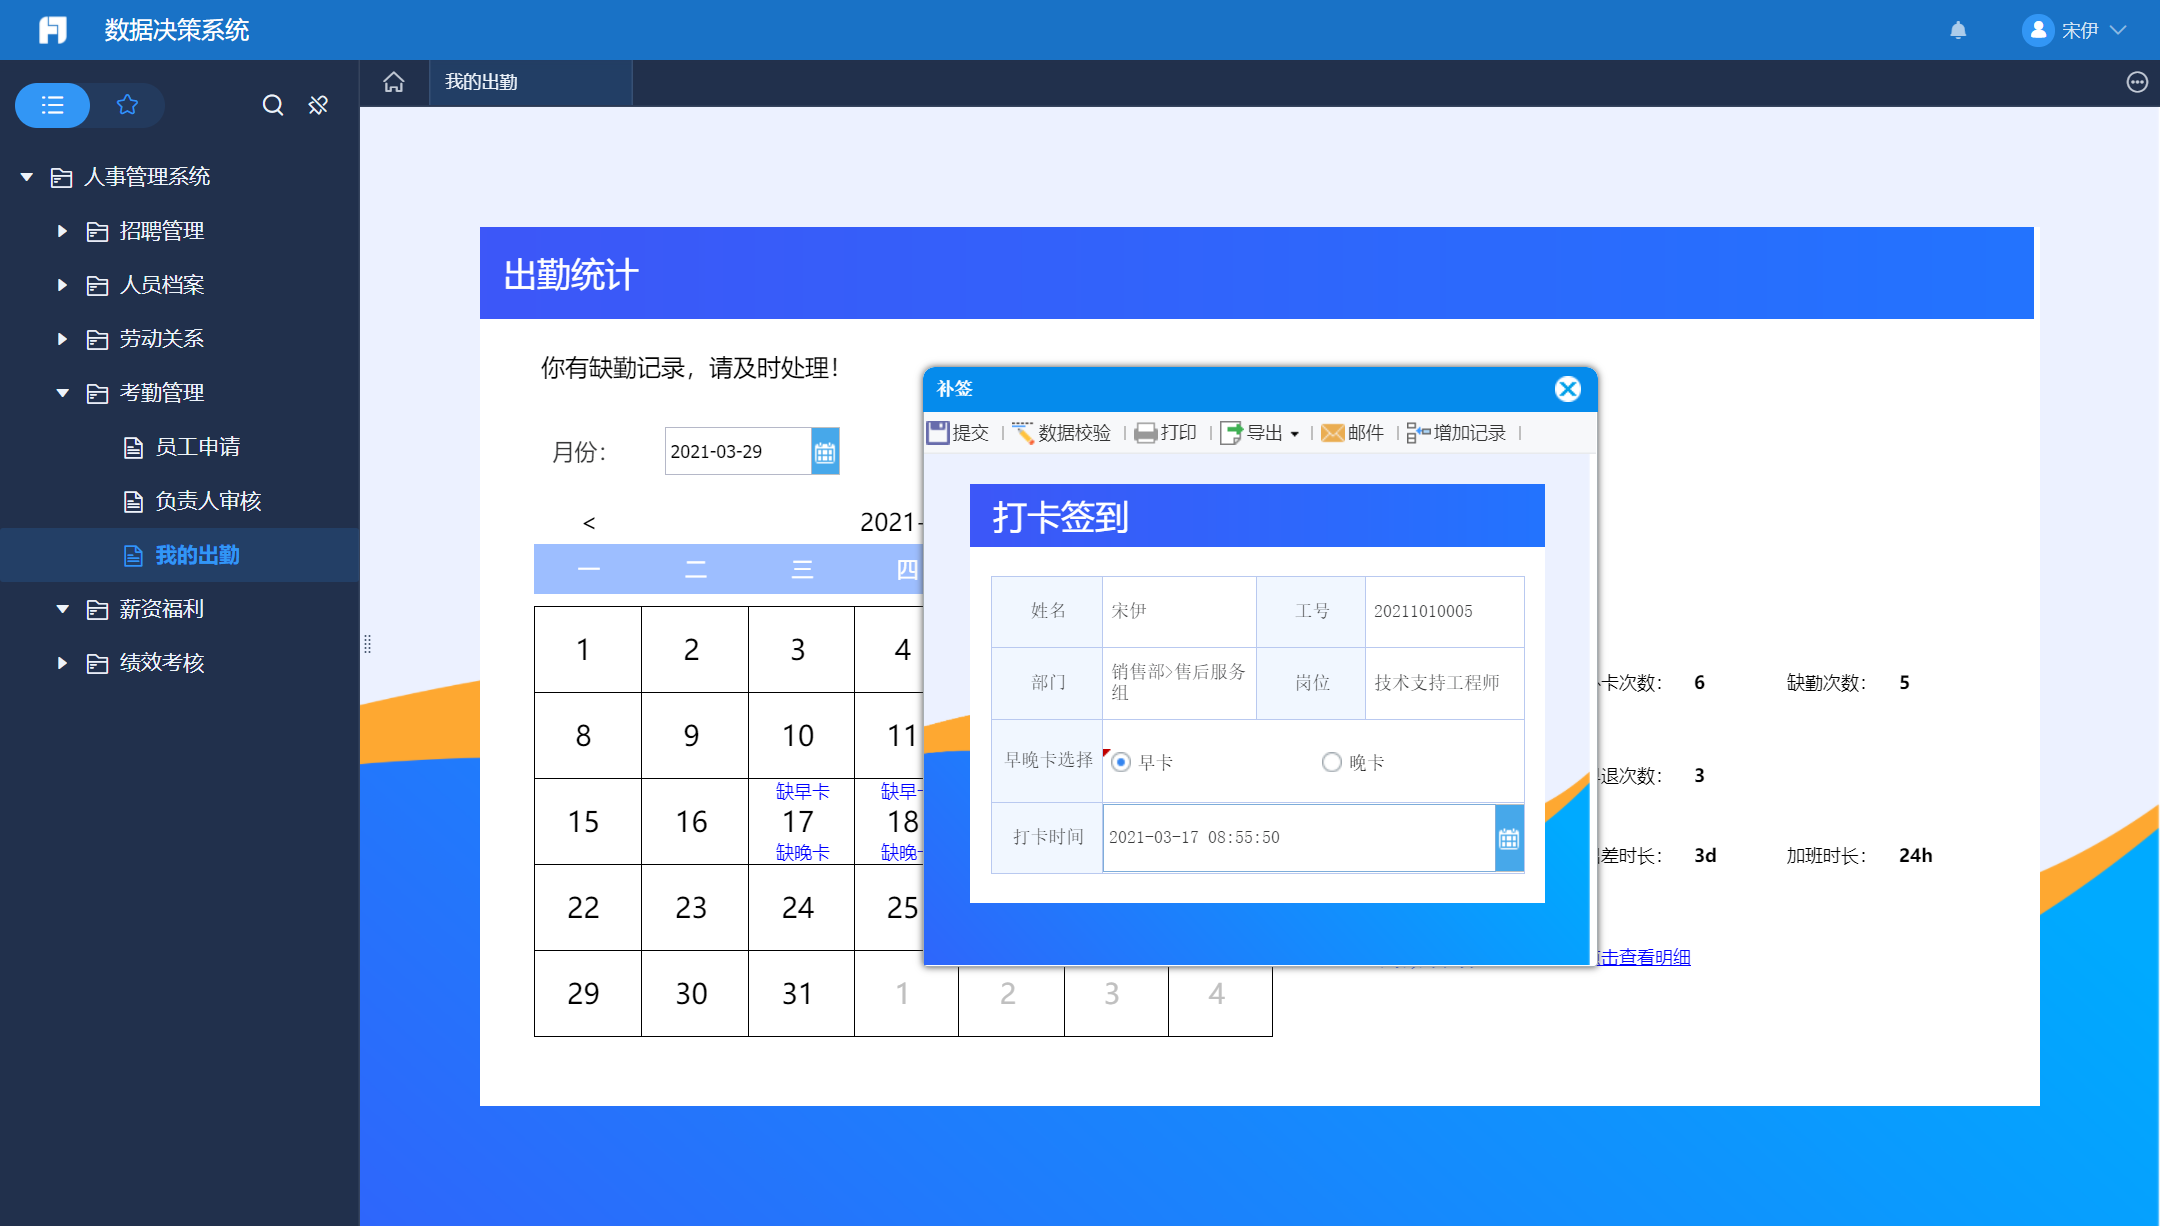Click 提交 button in dialog
Screen dimensions: 2160x1226
(x=958, y=433)
